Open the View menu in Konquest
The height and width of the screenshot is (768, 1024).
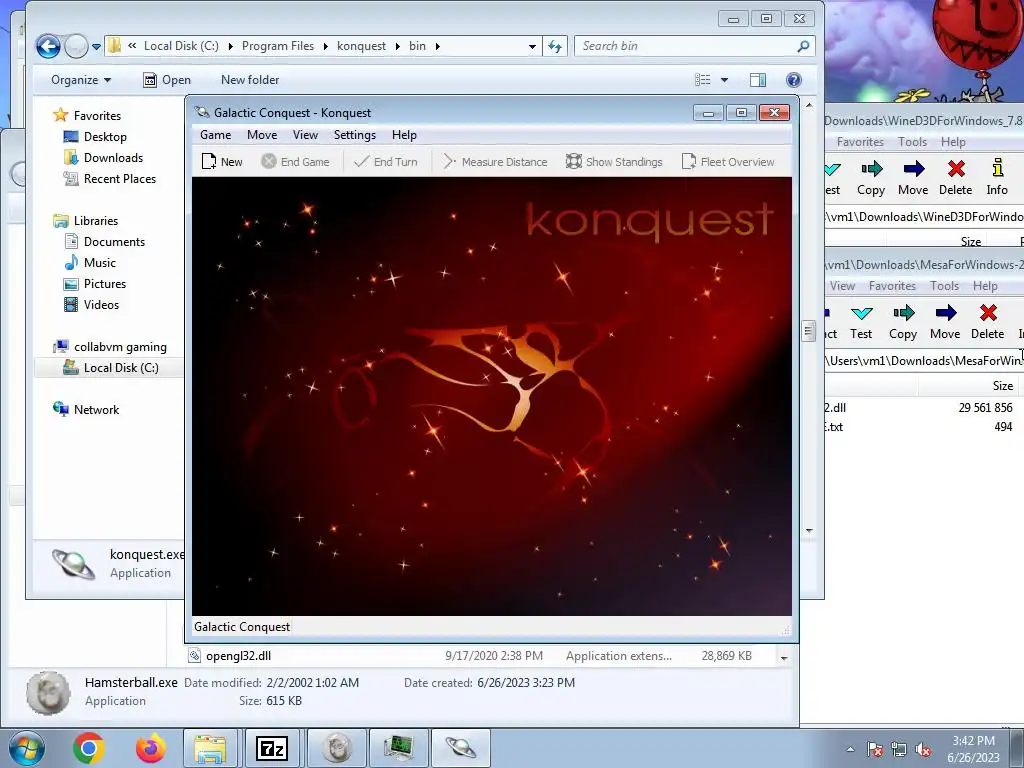(305, 135)
